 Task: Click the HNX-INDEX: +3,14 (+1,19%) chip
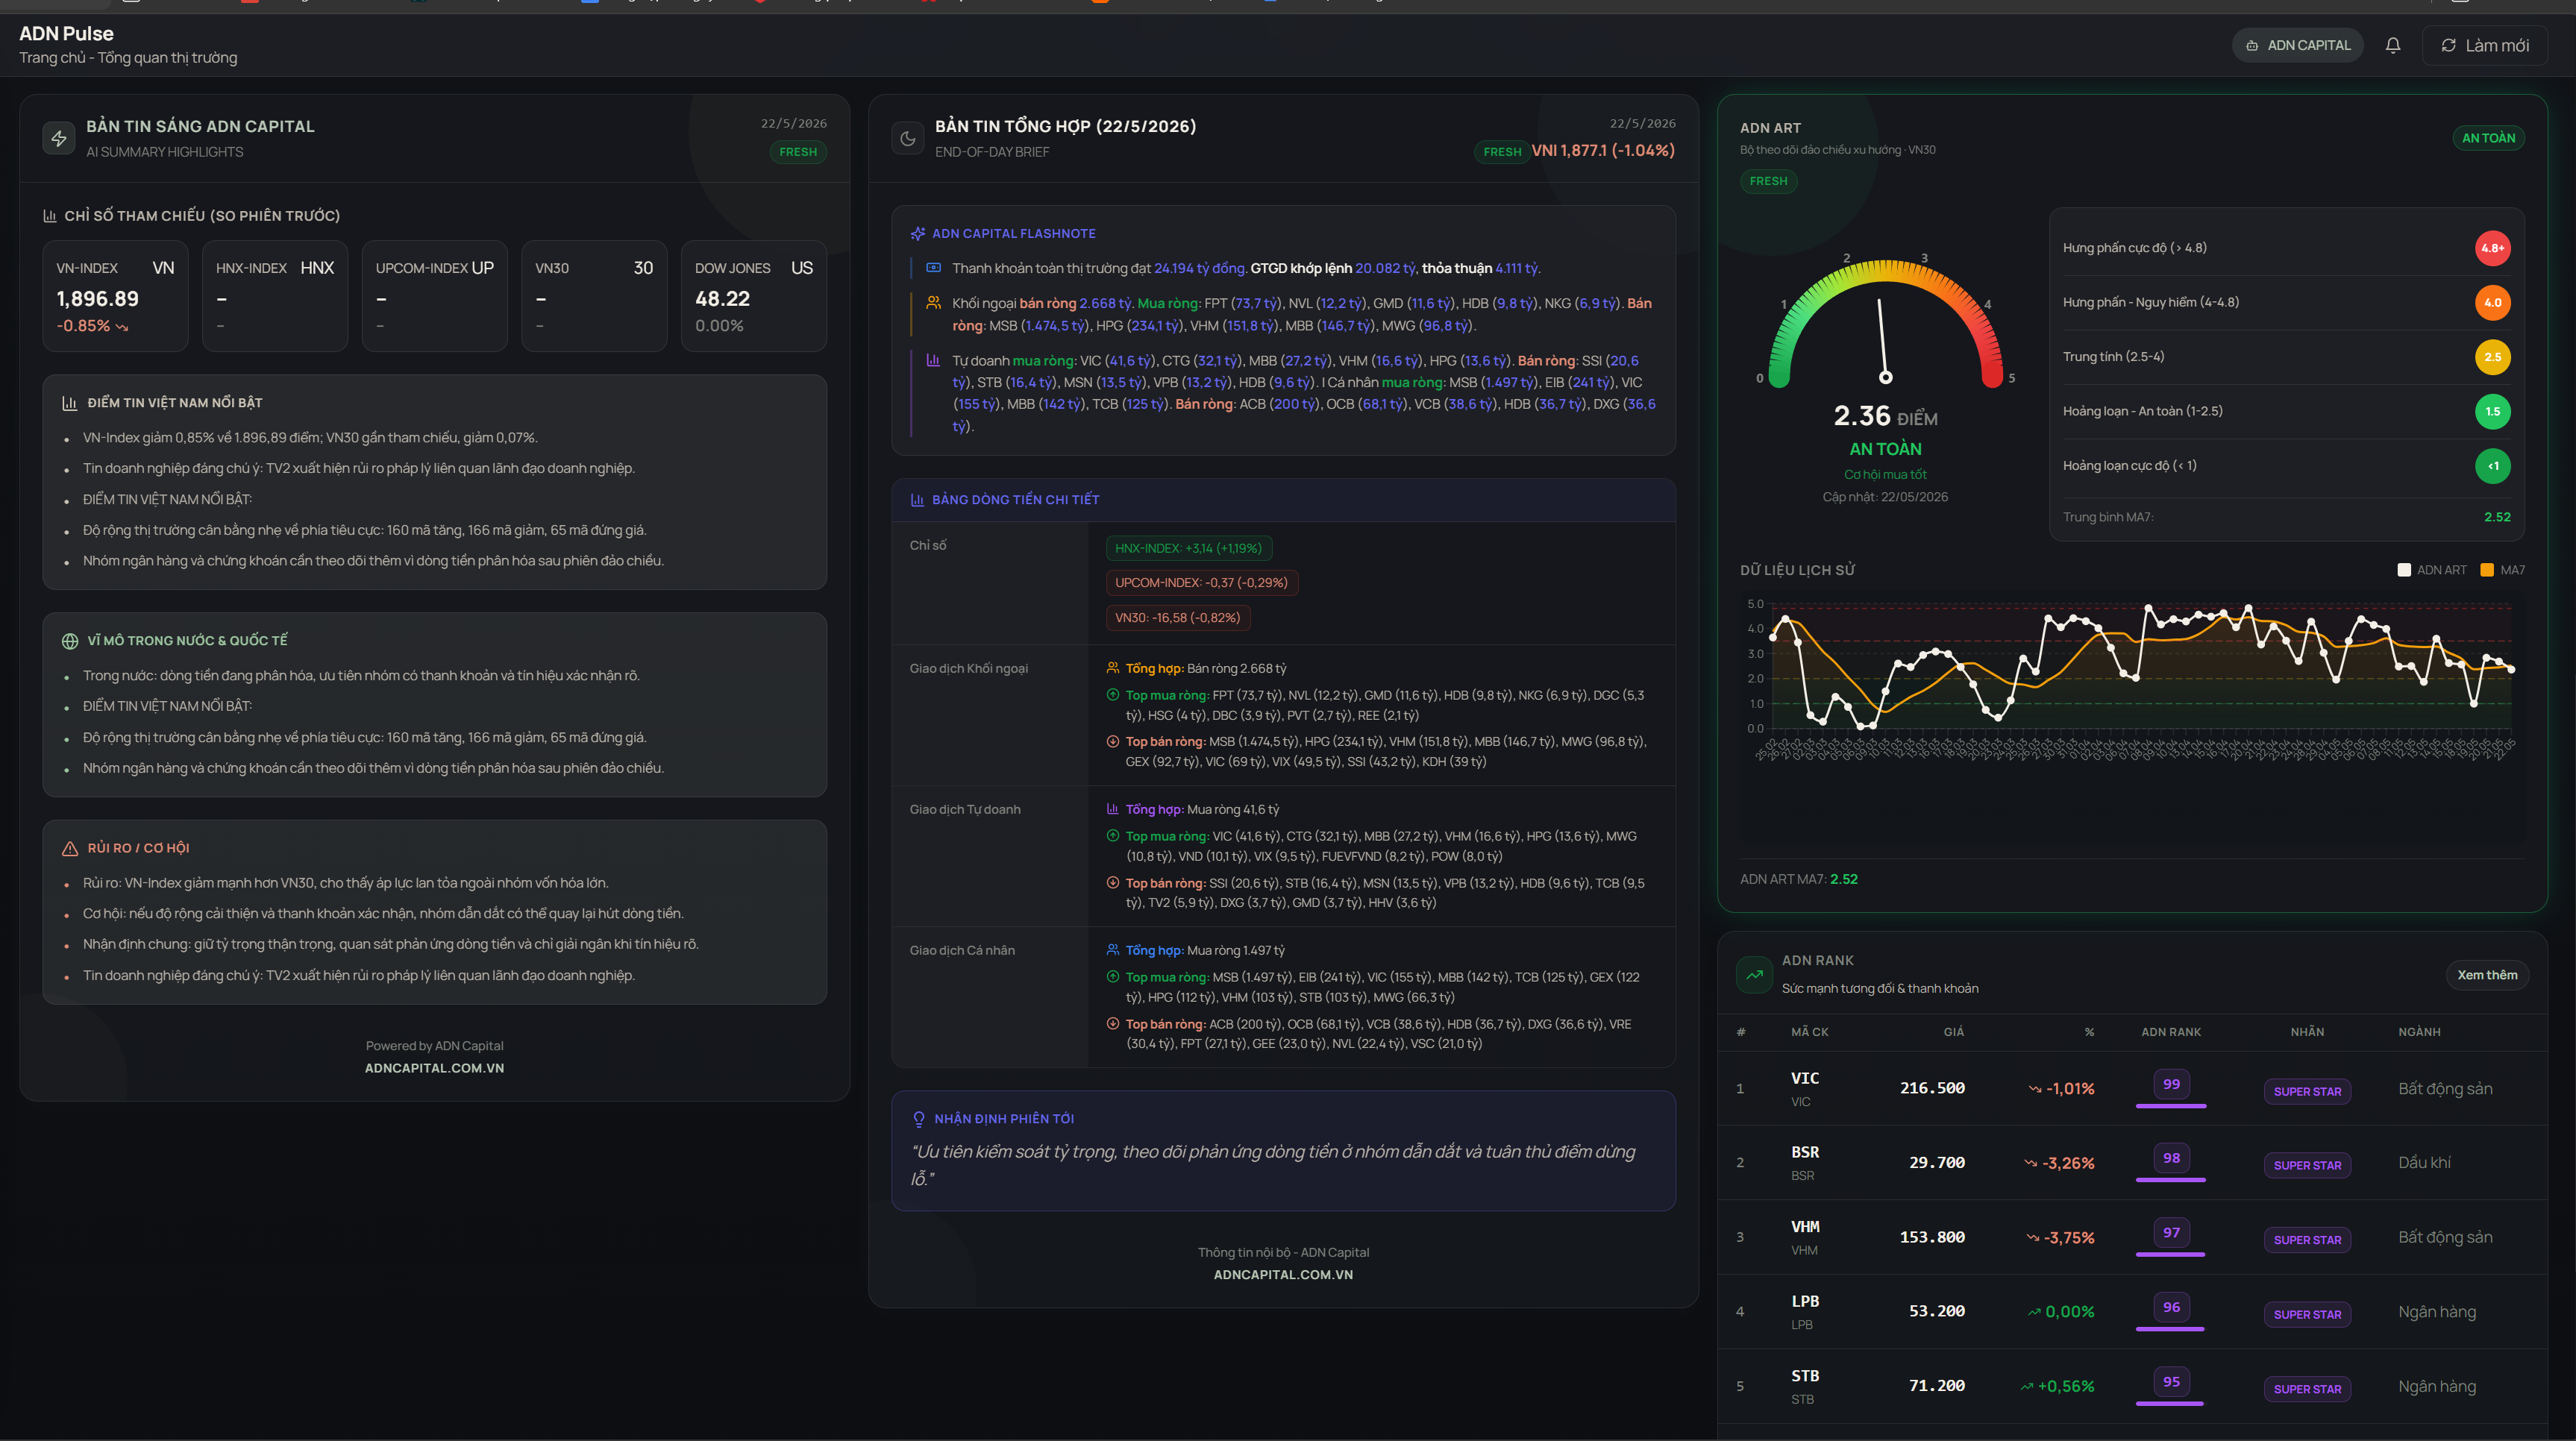[1188, 548]
